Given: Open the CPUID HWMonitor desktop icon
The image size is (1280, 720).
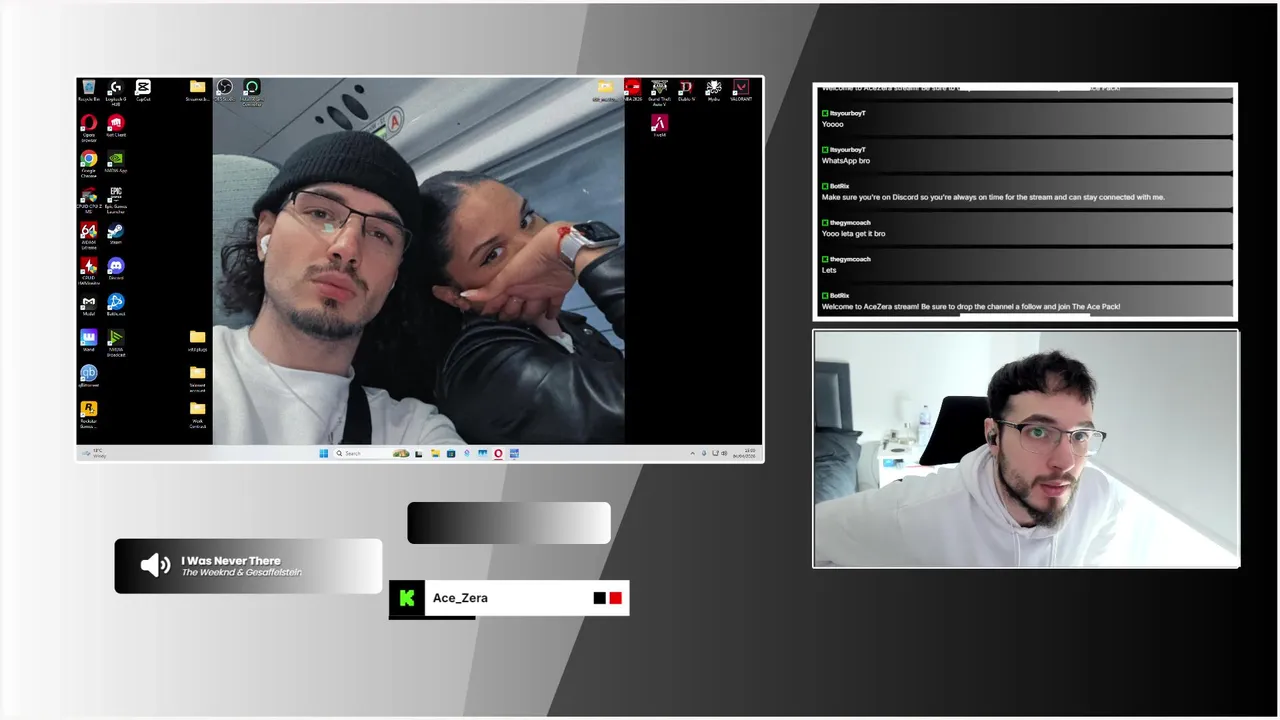Looking at the screenshot, I should click(x=89, y=271).
